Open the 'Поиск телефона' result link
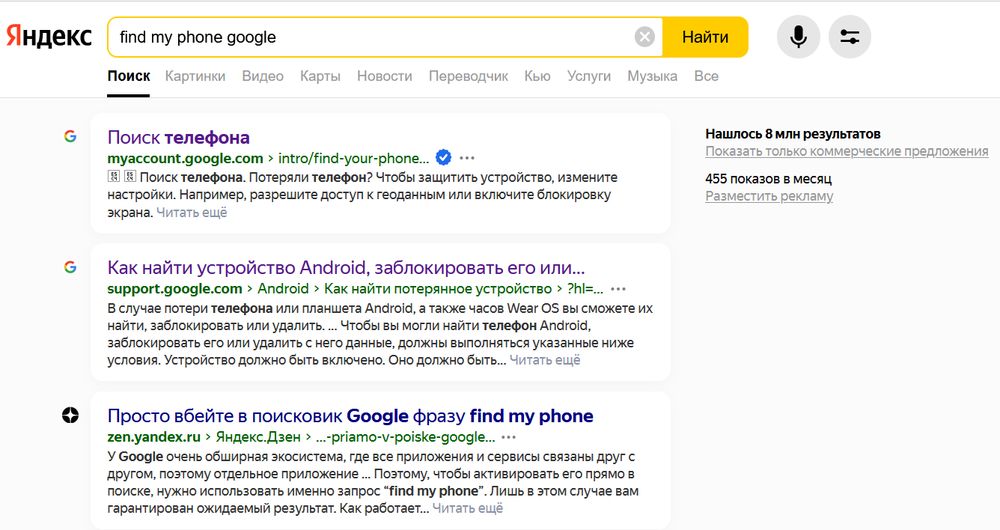This screenshot has height=530, width=1000. (x=178, y=137)
